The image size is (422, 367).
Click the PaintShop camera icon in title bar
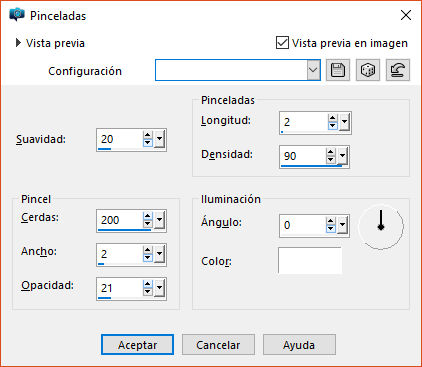pyautogui.click(x=17, y=15)
